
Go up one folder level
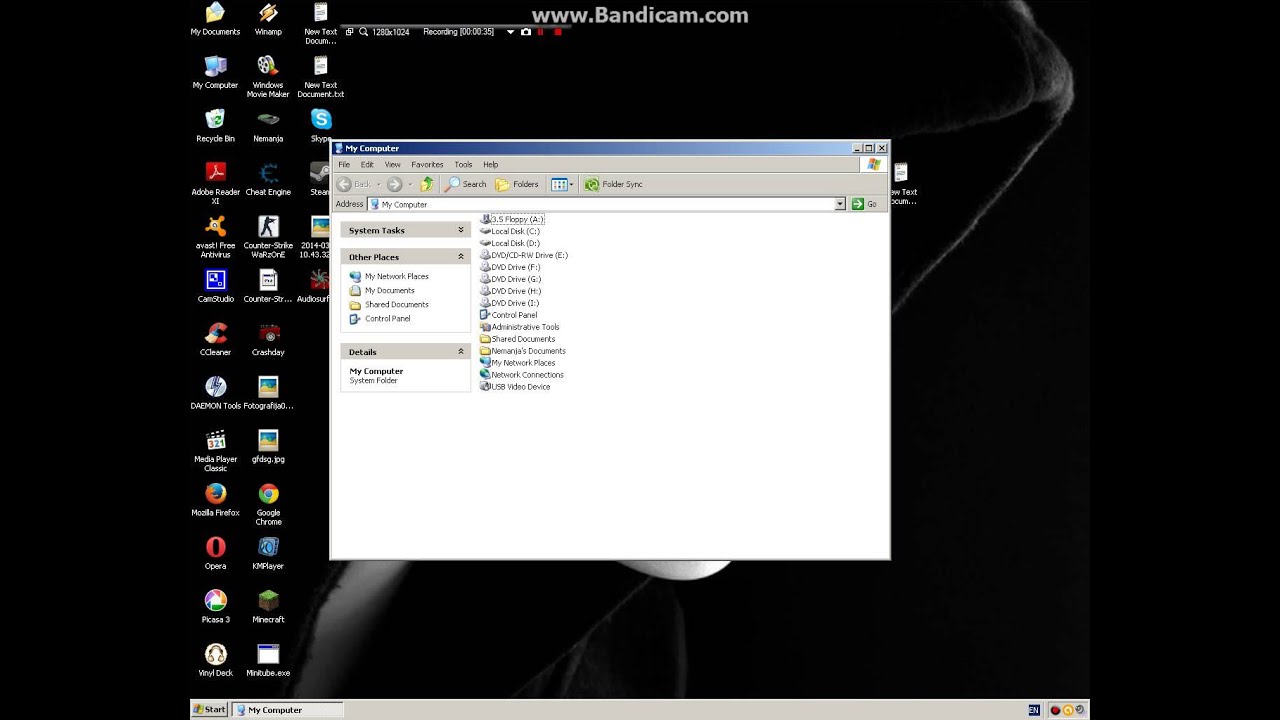[427, 184]
